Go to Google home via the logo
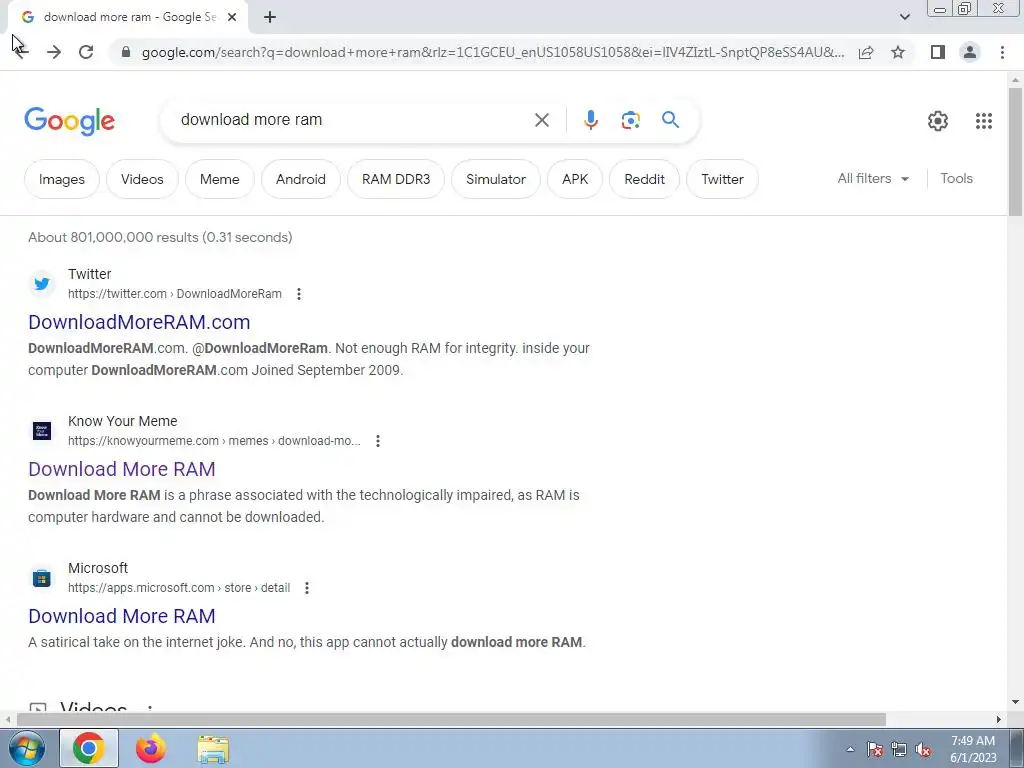The image size is (1024, 768). 69,121
